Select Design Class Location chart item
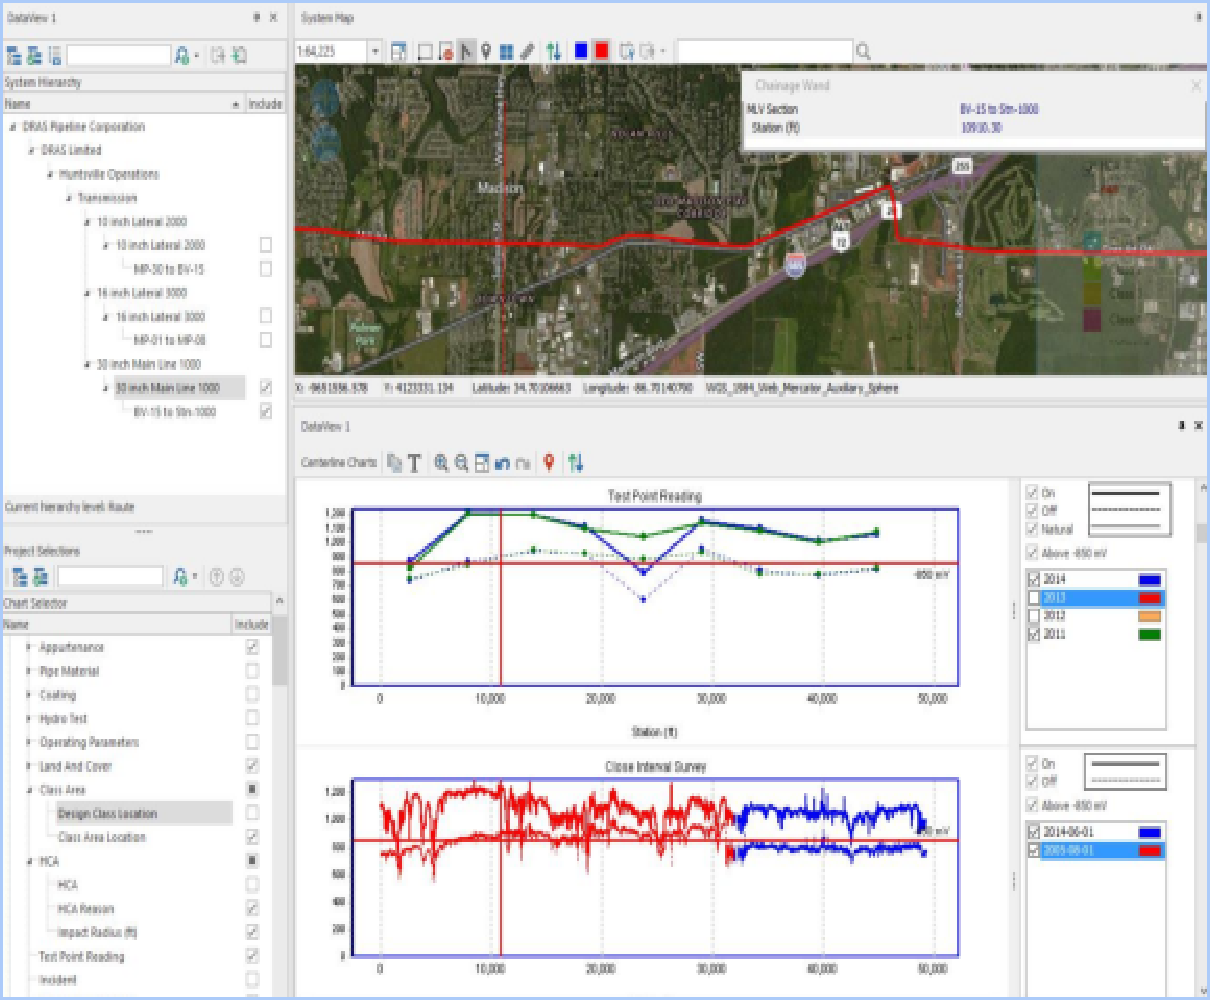1212x1001 pixels. point(107,814)
